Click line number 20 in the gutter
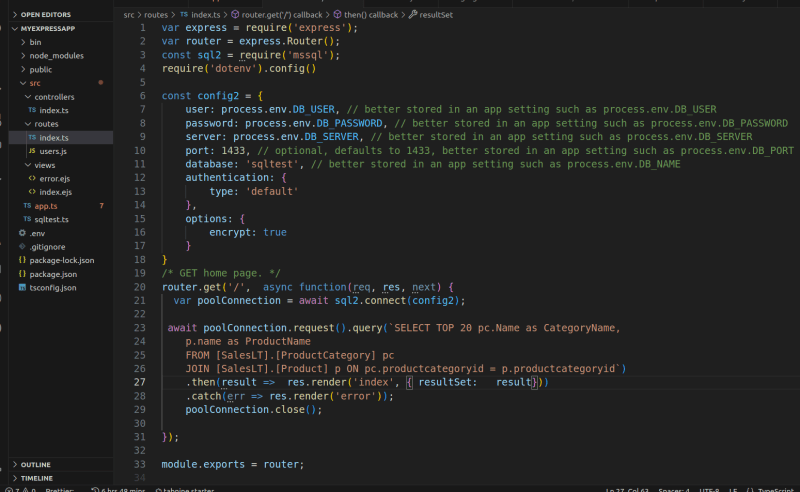This screenshot has width=800, height=492. (140, 287)
